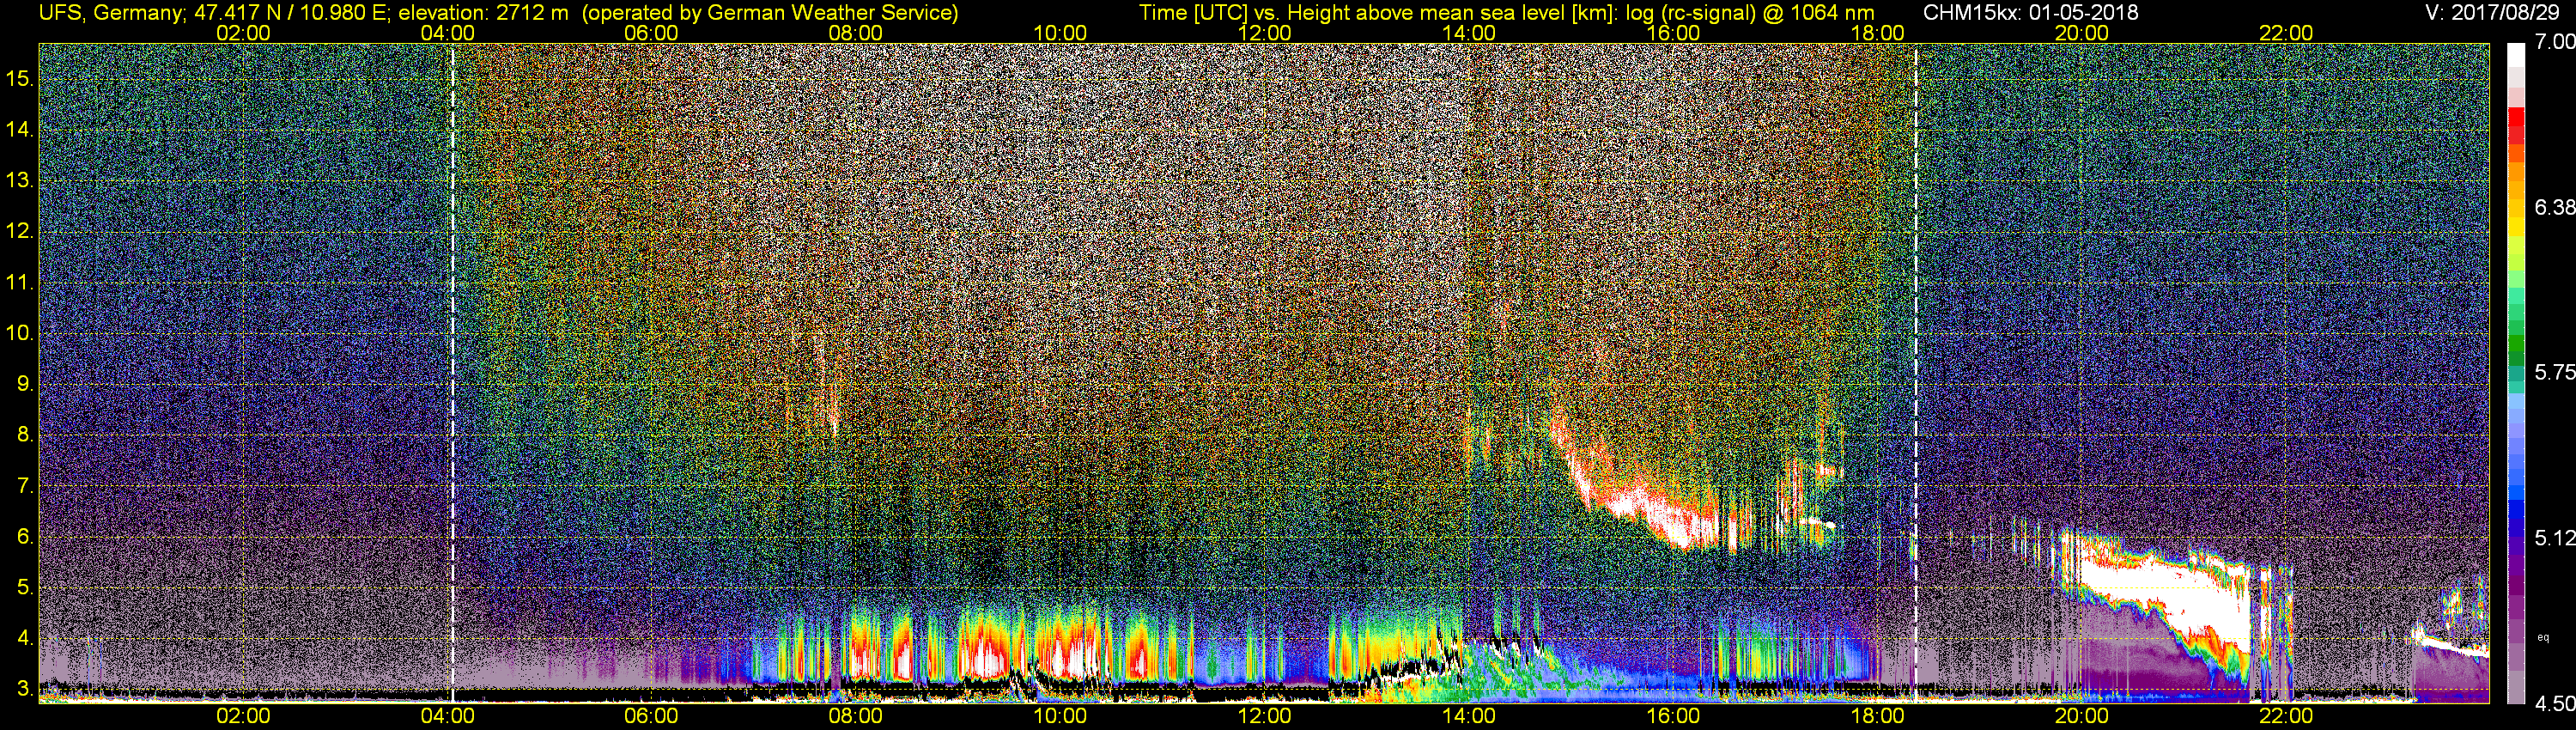The width and height of the screenshot is (2576, 730).
Task: Click the 12:00 label on the bottom time axis
Action: click(x=1264, y=717)
